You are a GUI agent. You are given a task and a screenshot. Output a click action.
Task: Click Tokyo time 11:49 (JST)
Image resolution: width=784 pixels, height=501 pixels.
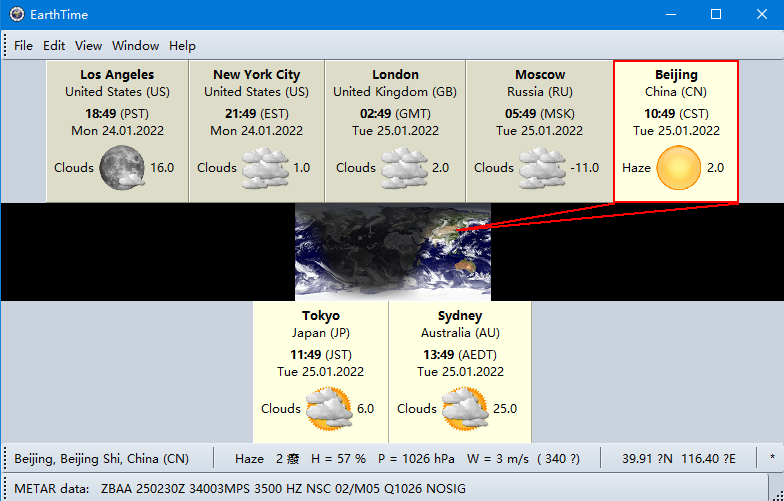point(320,354)
